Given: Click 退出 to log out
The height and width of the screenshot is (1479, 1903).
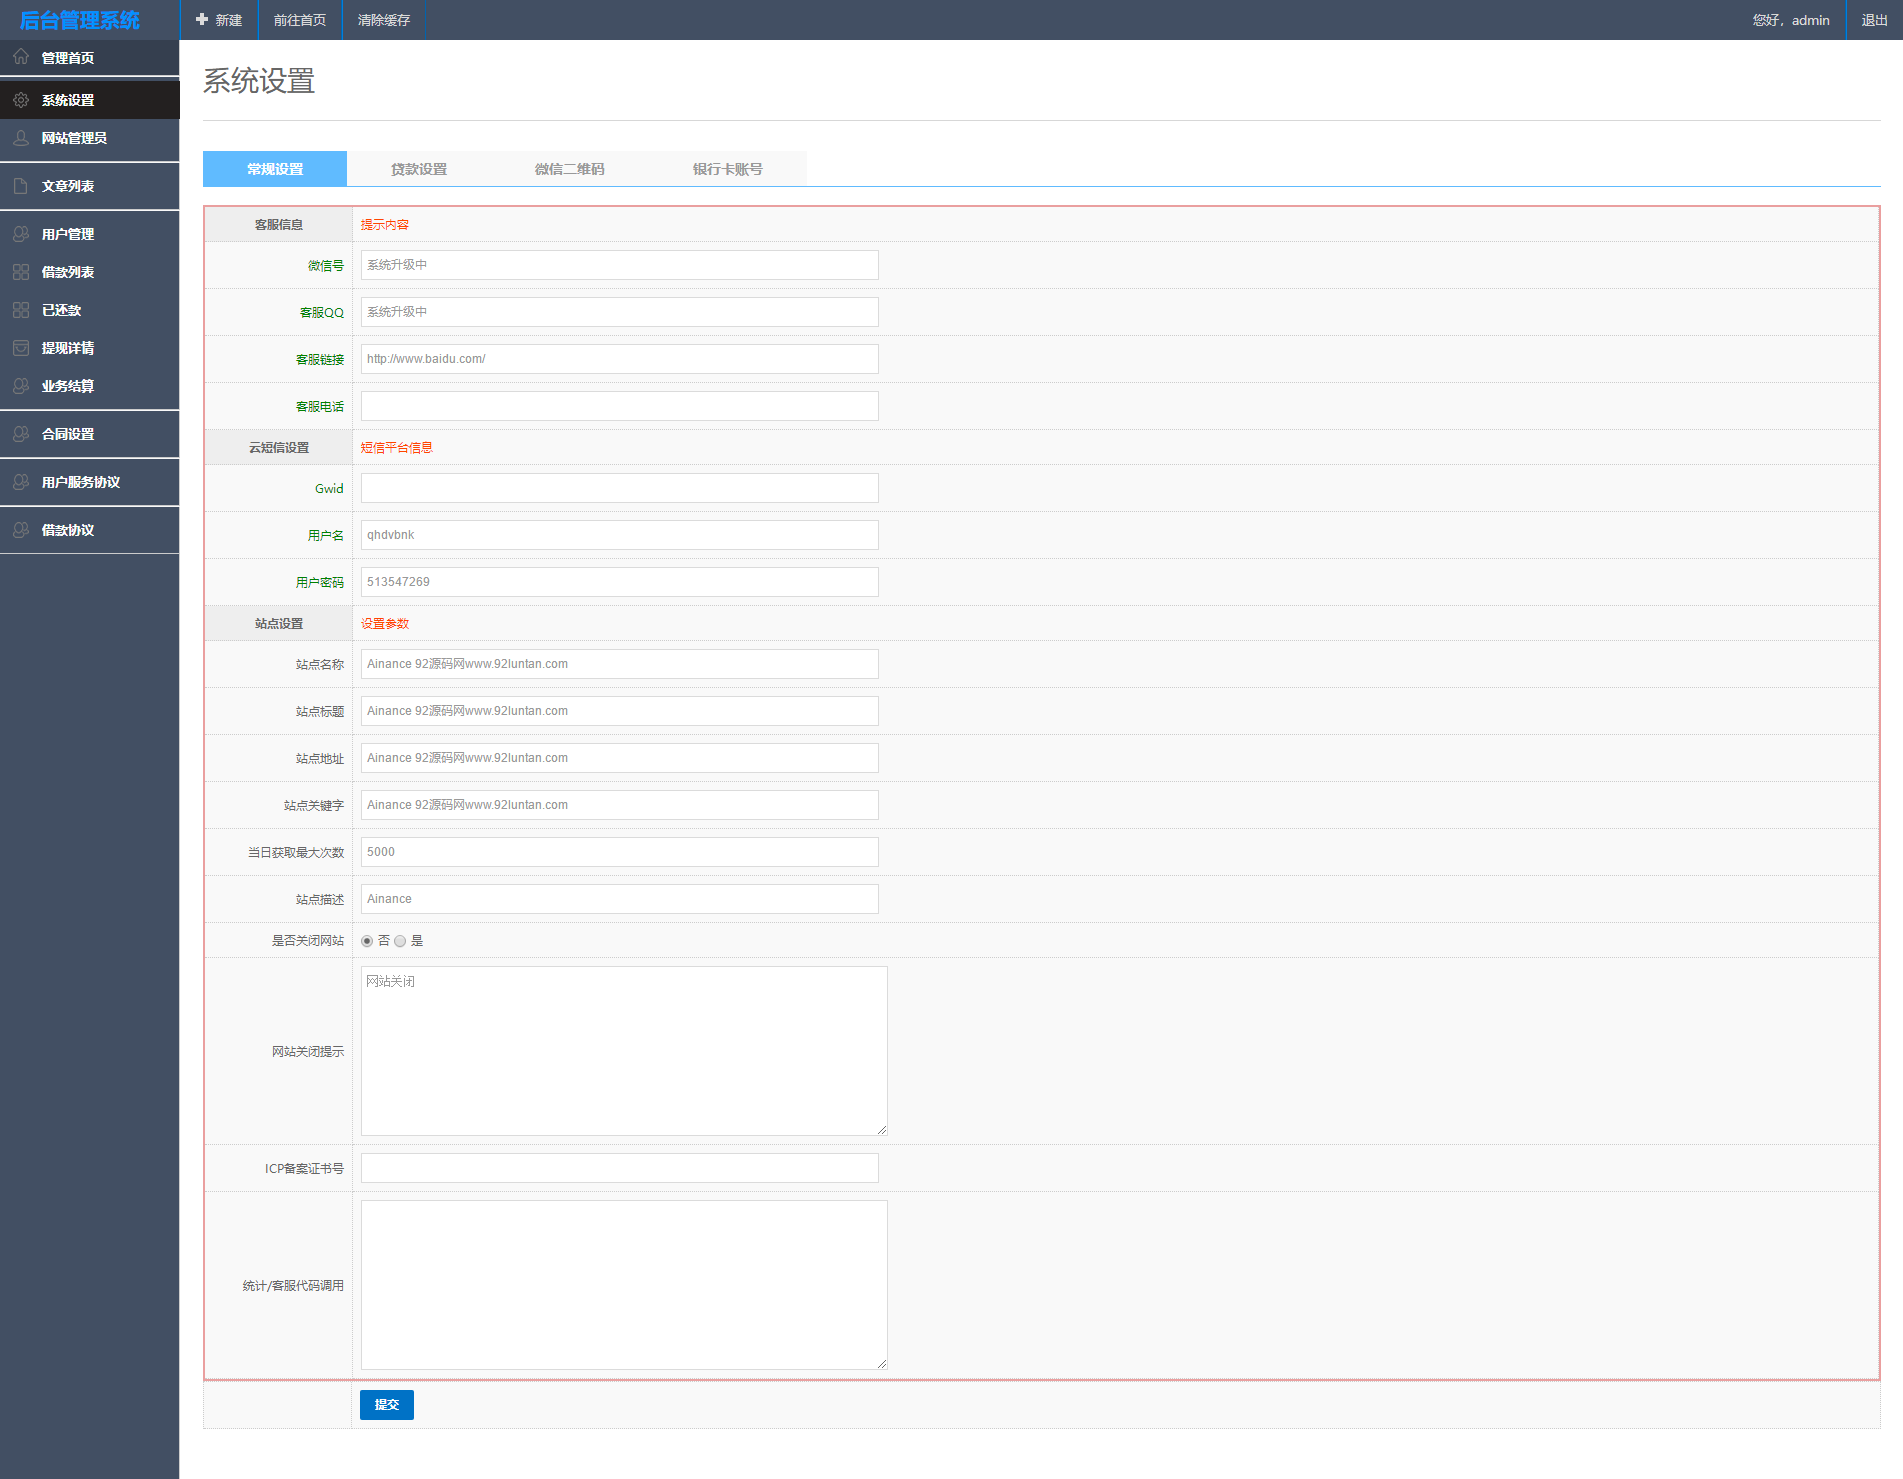Looking at the screenshot, I should coord(1874,20).
